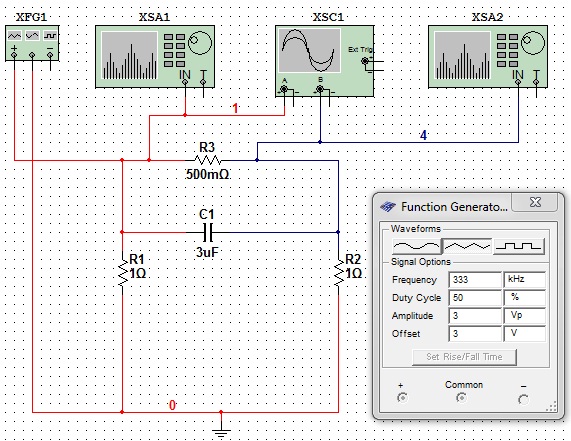Open the kHz frequency unit selector
Image resolution: width=571 pixels, height=441 pixels.
click(x=524, y=280)
